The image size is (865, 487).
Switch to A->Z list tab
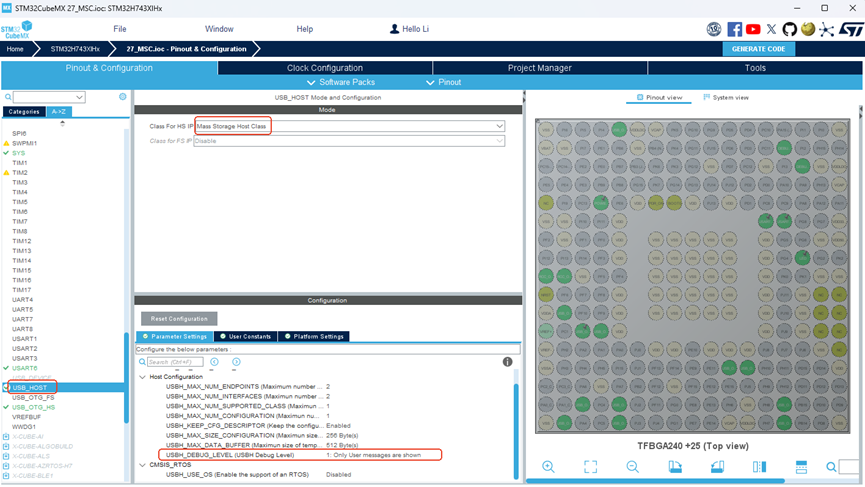click(58, 111)
